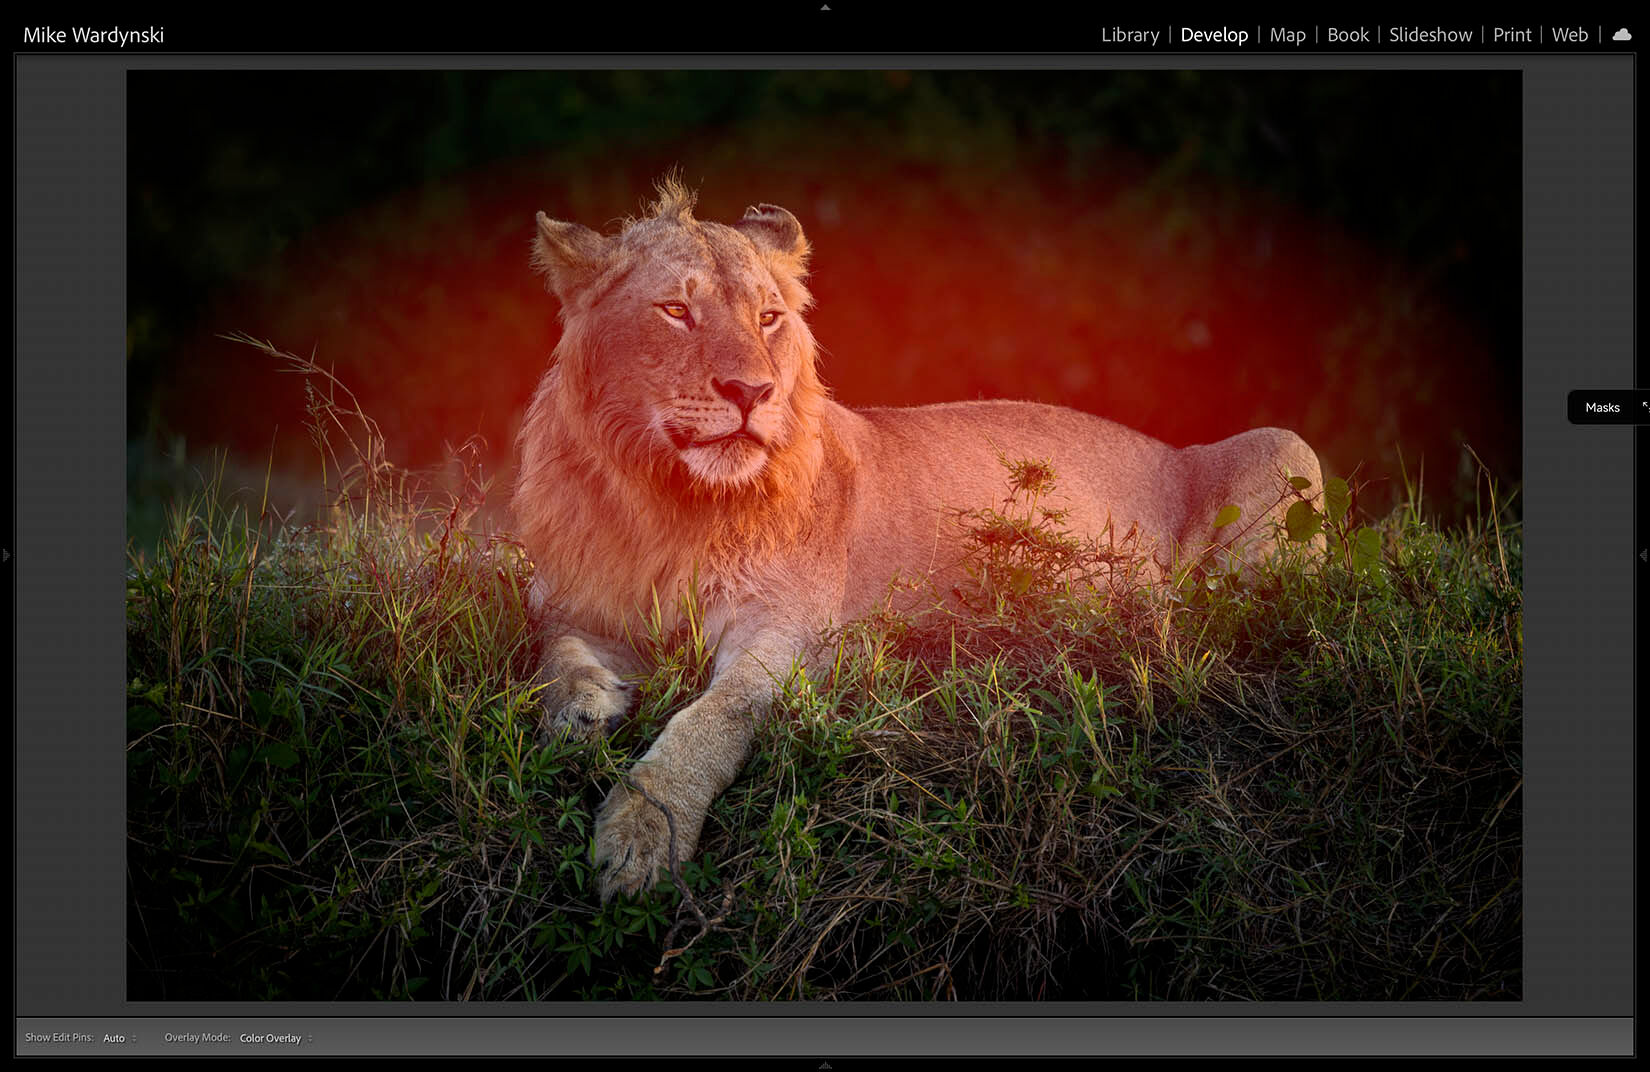Show the filmstrip via bottom arrow
The height and width of the screenshot is (1072, 1650).
click(x=825, y=1066)
